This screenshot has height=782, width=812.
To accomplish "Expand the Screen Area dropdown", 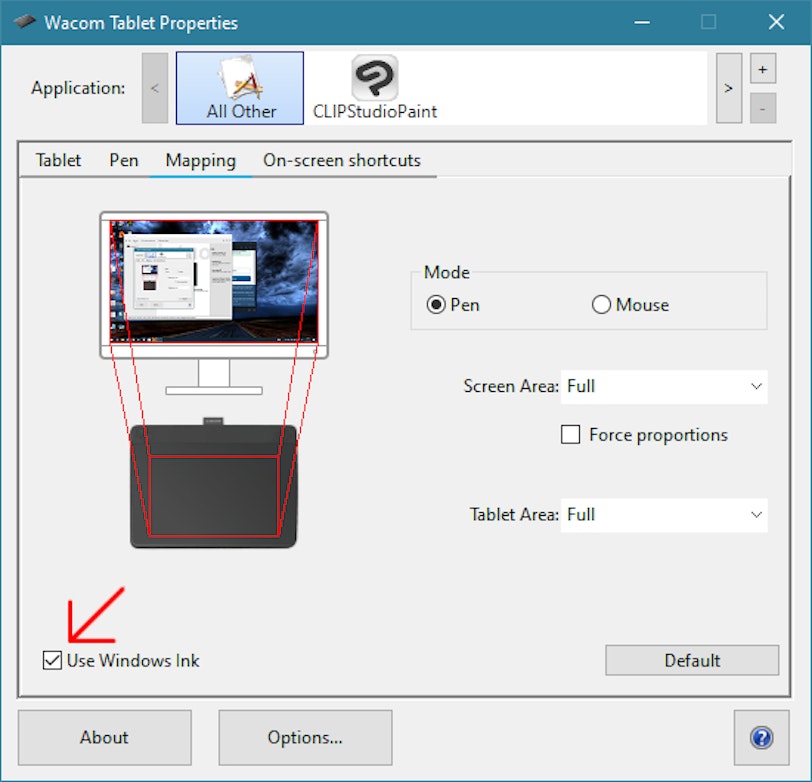I will tap(664, 386).
